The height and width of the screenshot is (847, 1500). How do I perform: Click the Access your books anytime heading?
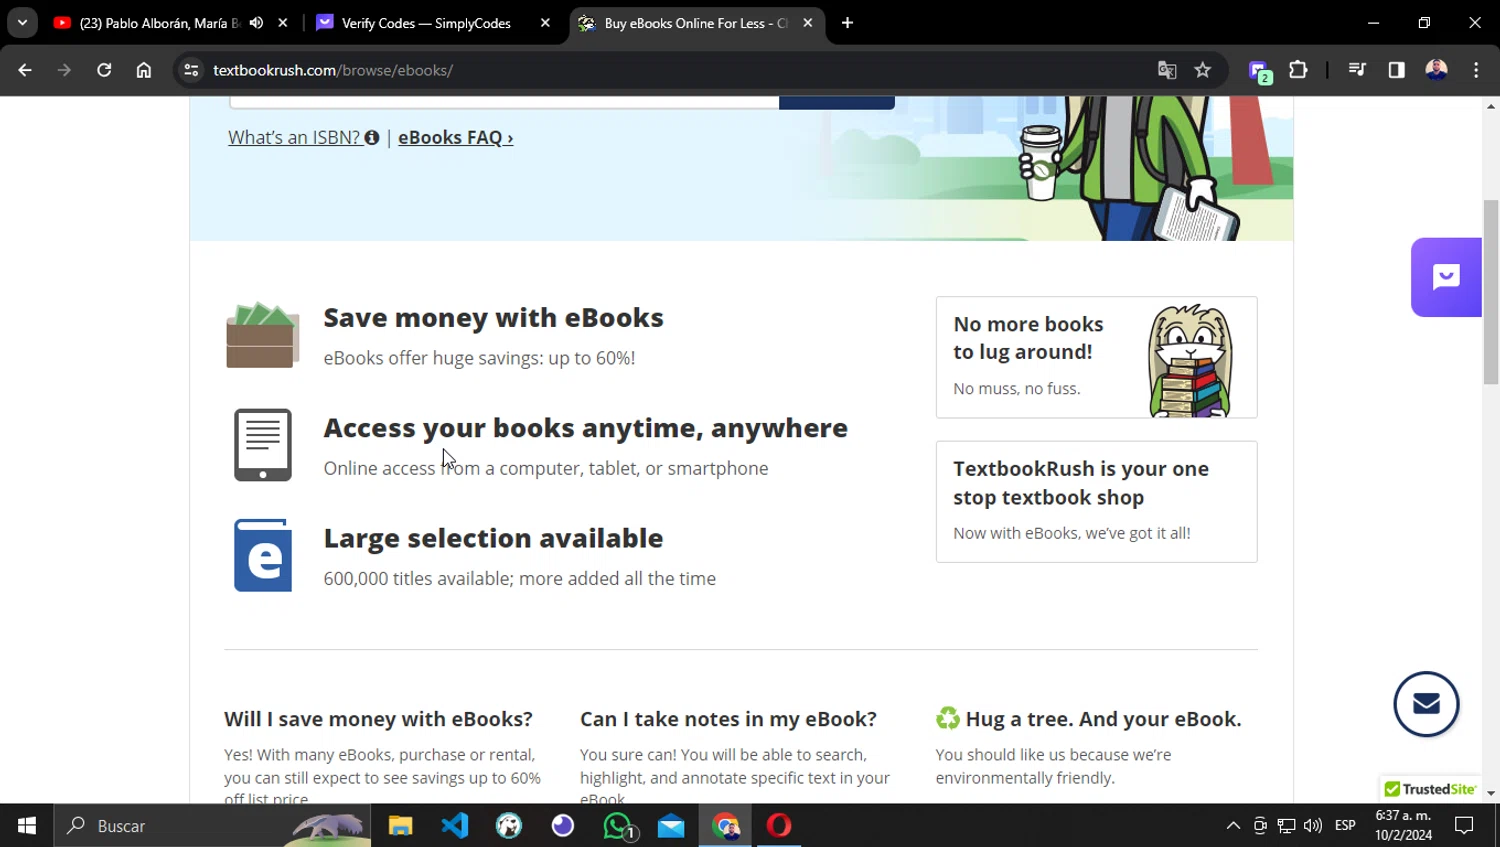click(585, 428)
